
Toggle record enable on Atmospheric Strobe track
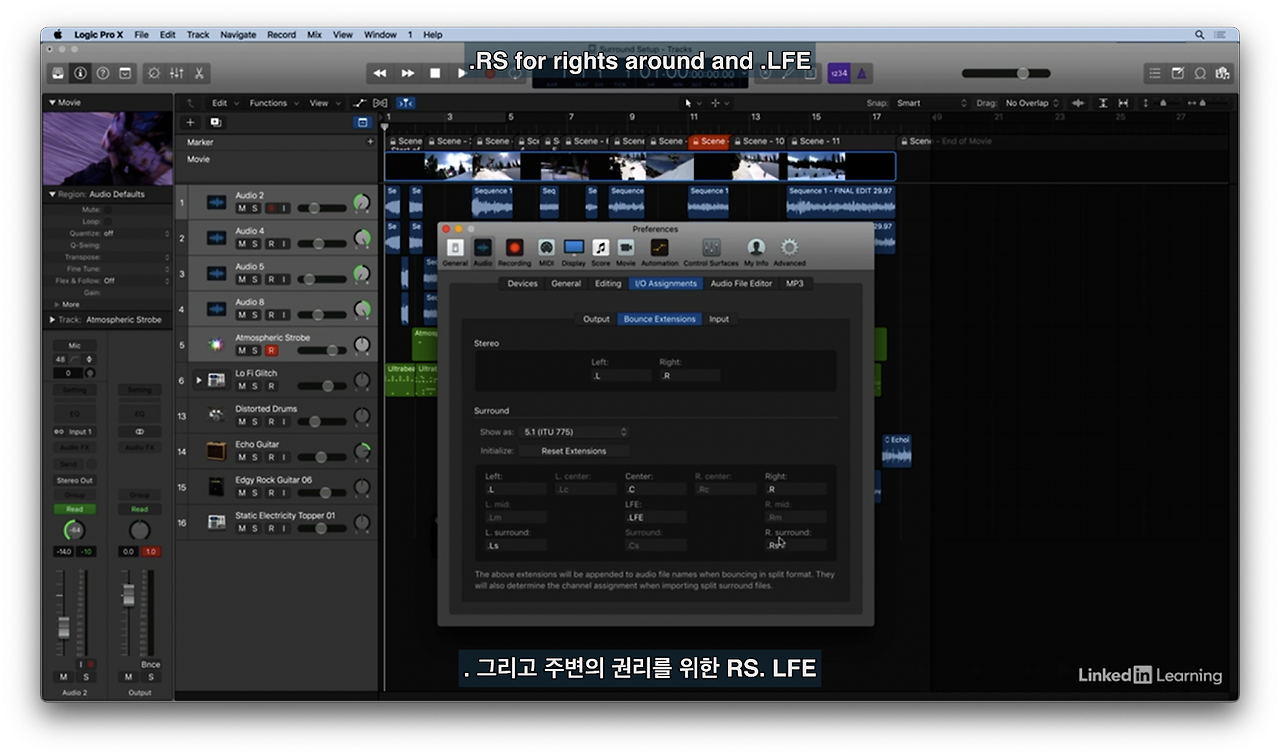coord(270,351)
